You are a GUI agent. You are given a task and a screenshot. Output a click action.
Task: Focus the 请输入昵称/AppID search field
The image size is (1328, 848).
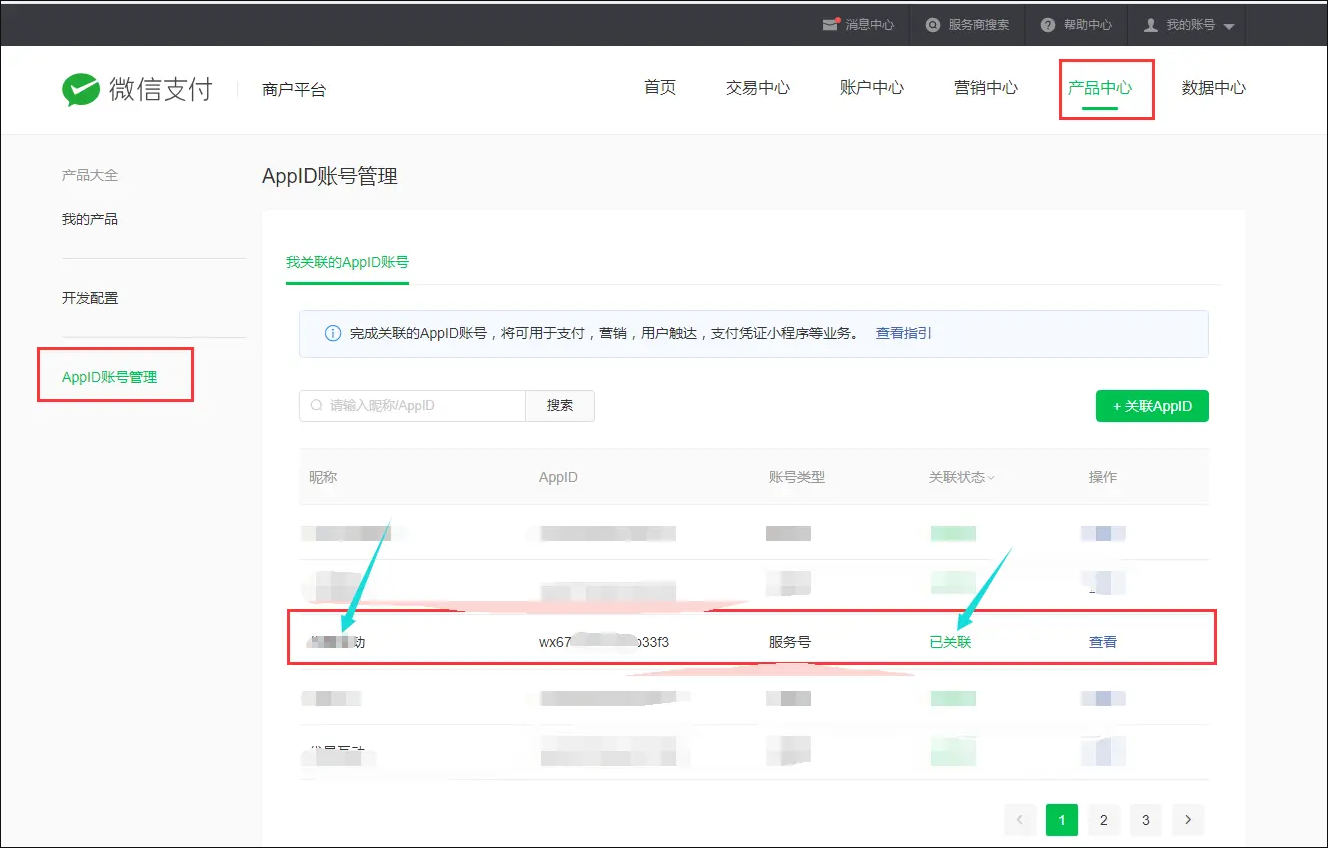click(412, 405)
